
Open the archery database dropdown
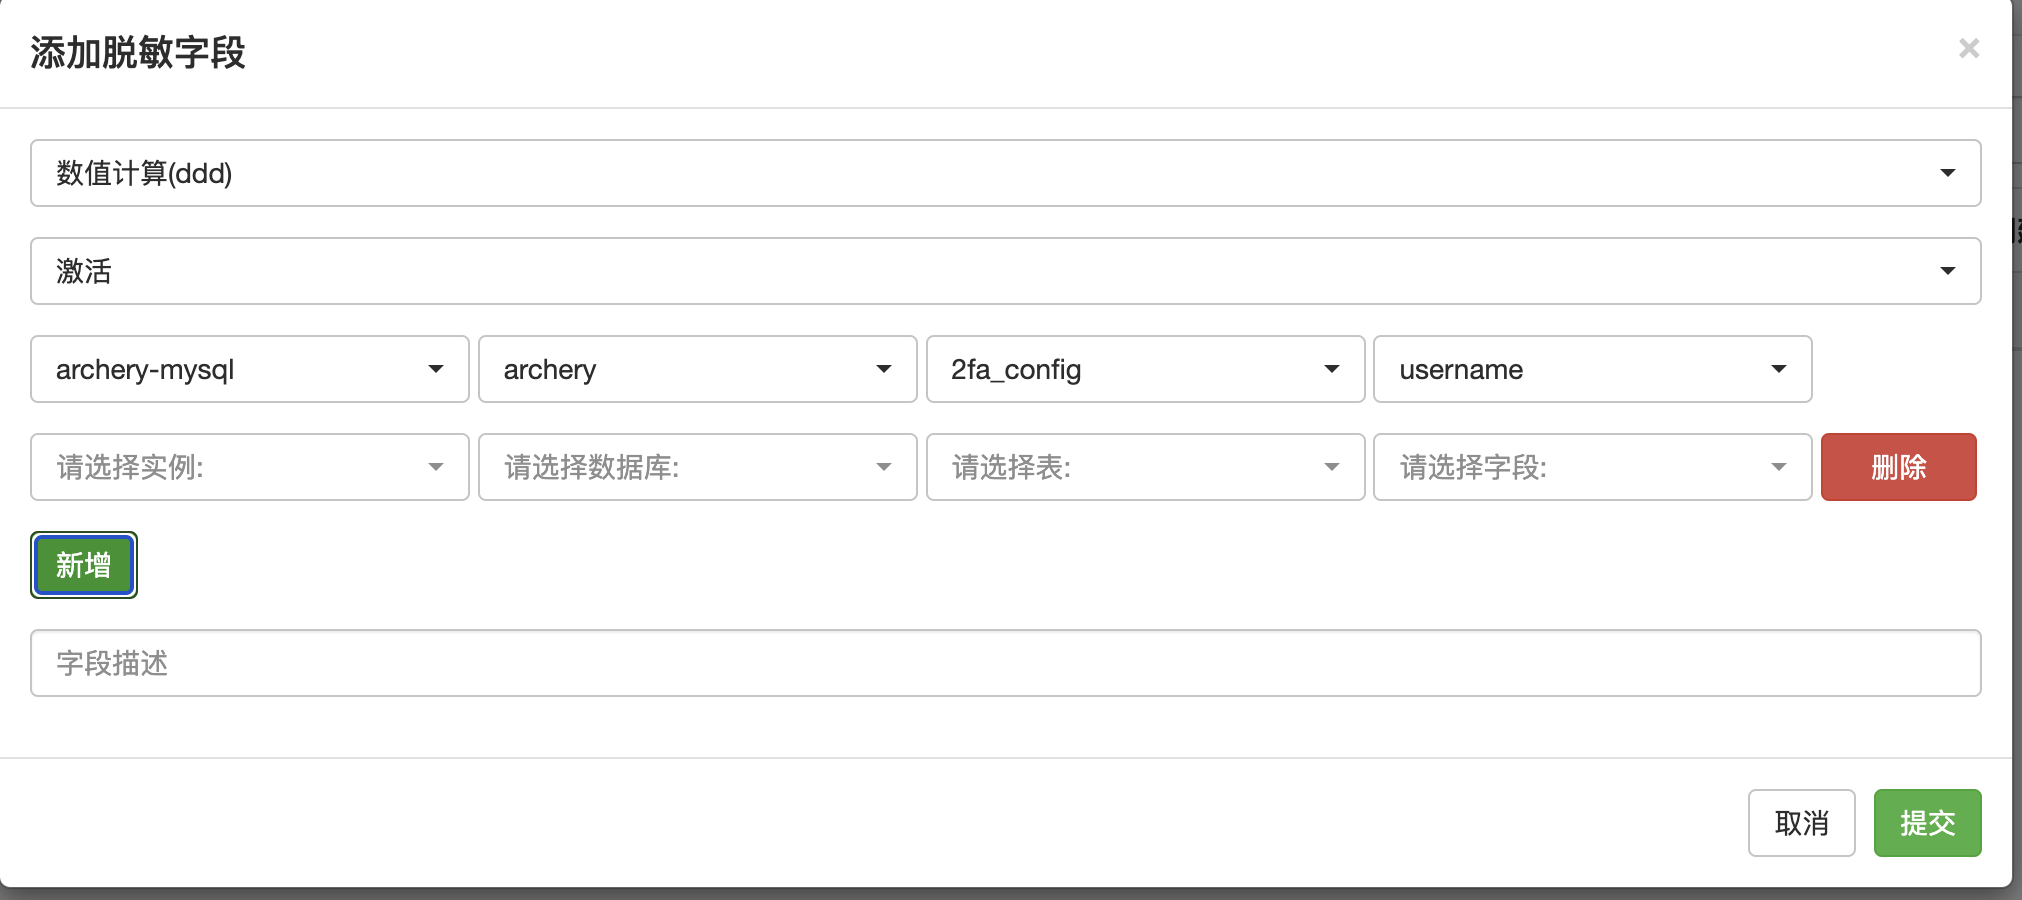697,369
